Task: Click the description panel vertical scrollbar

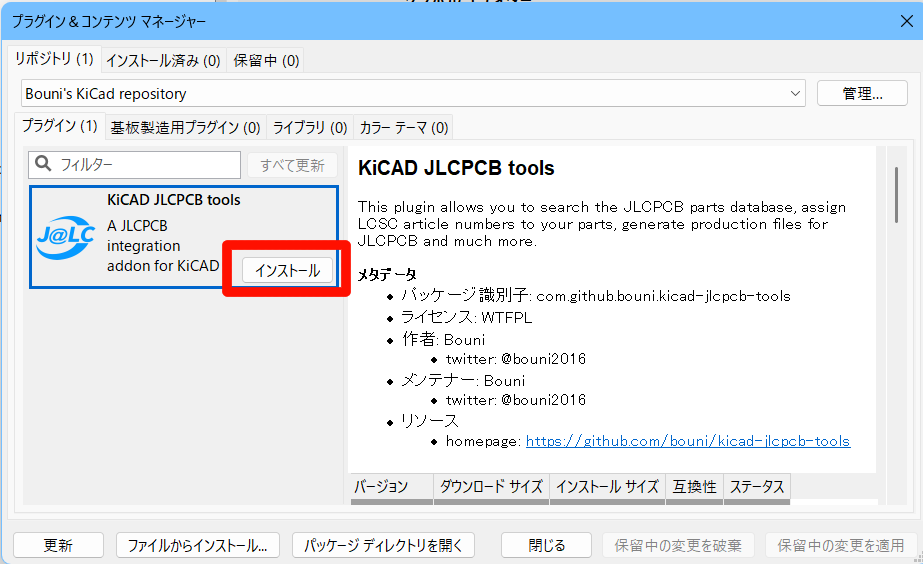Action: (897, 194)
